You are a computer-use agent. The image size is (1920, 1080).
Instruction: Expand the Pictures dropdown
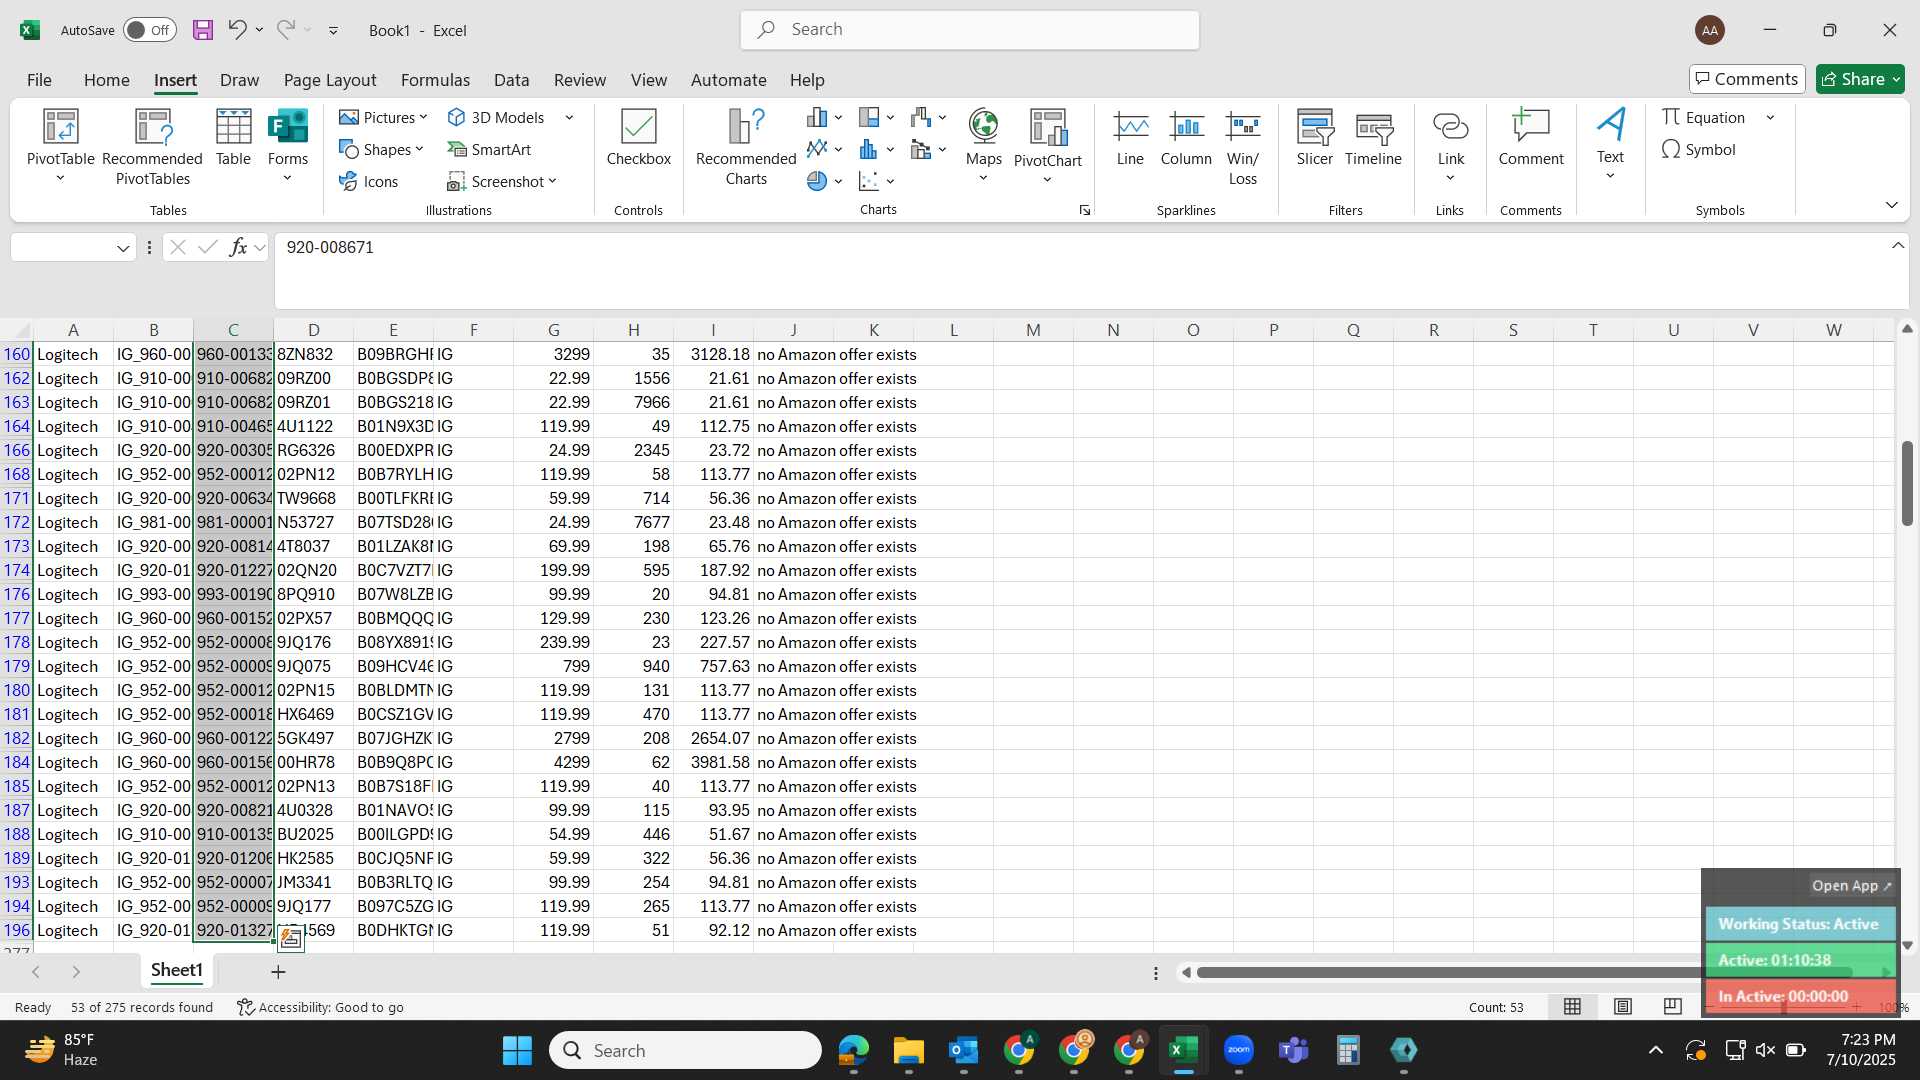(423, 117)
